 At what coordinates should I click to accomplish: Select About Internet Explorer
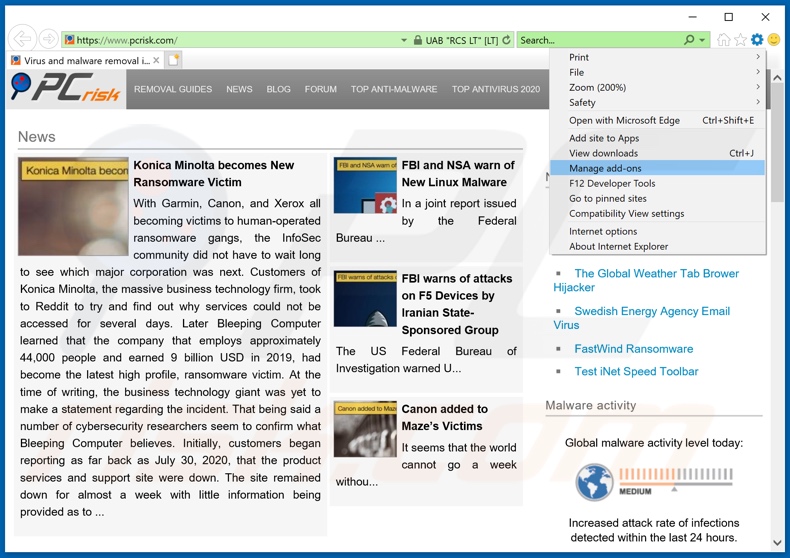(x=657, y=246)
